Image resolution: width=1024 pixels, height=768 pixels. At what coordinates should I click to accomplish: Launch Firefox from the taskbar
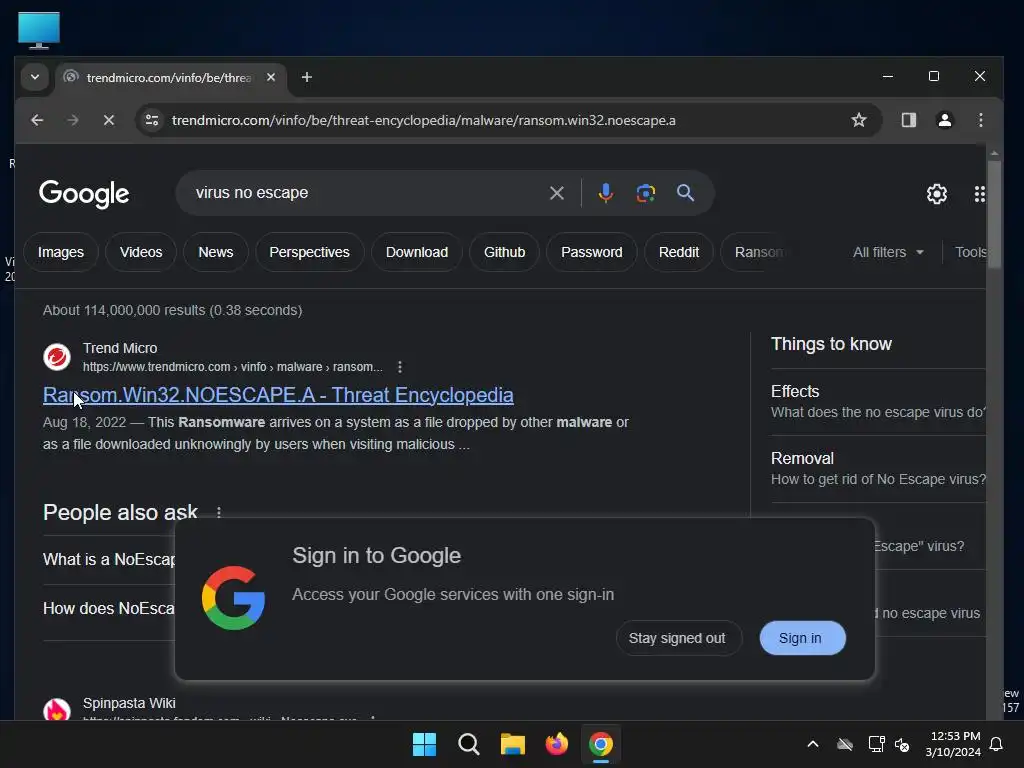(556, 744)
